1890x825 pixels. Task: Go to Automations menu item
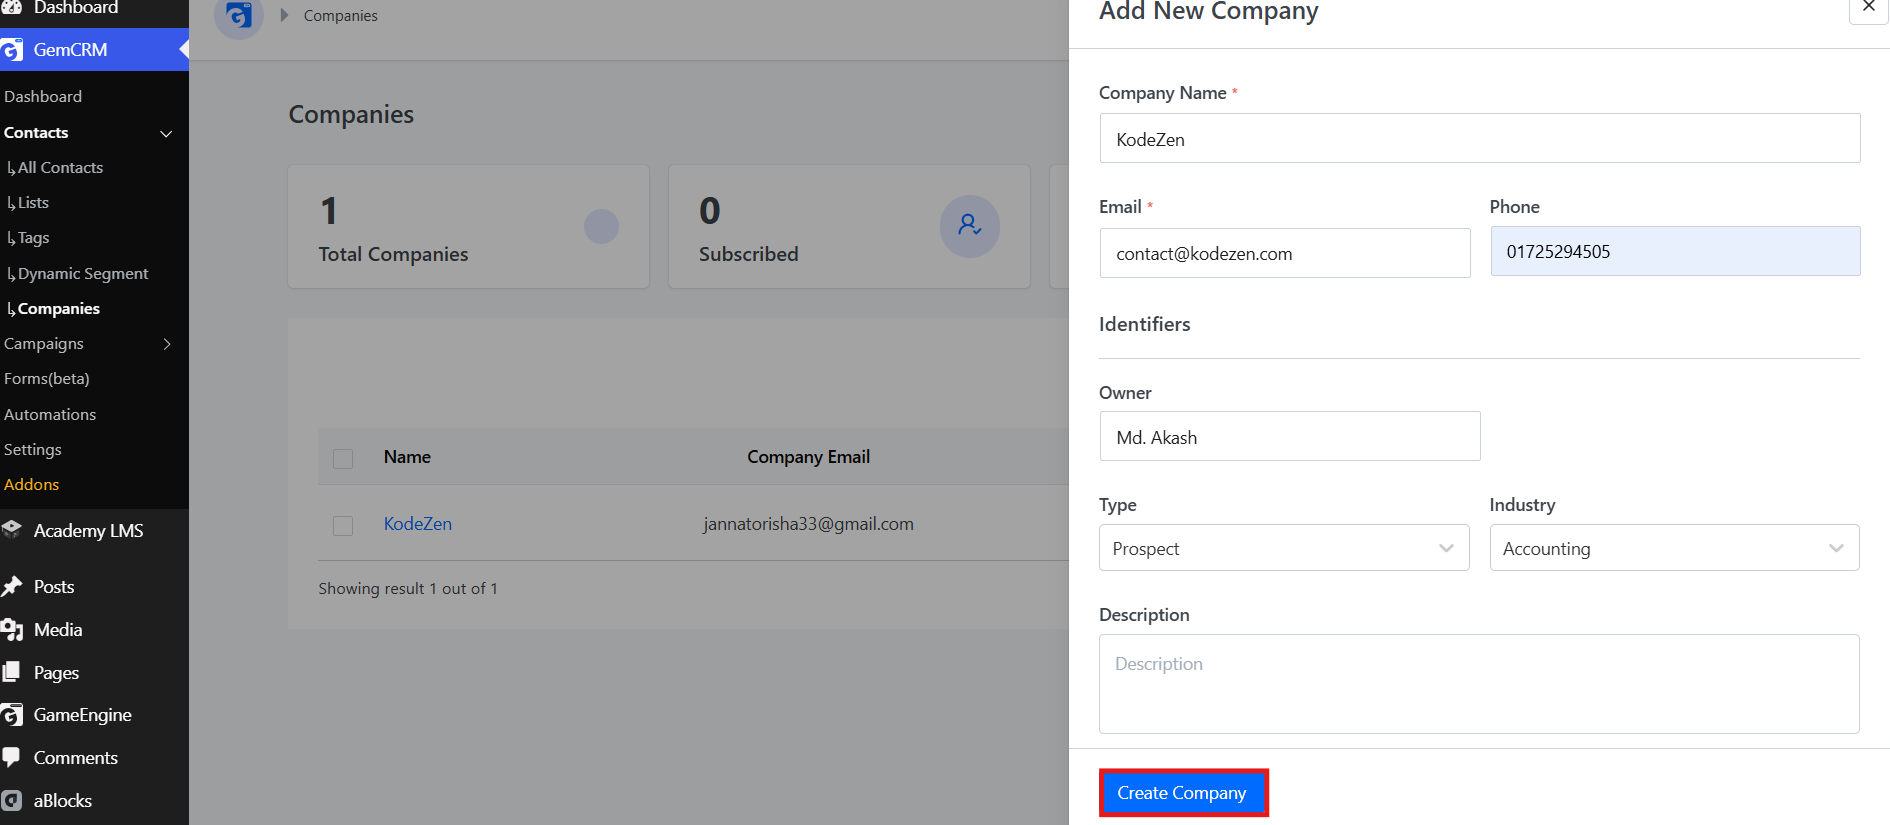tap(50, 414)
